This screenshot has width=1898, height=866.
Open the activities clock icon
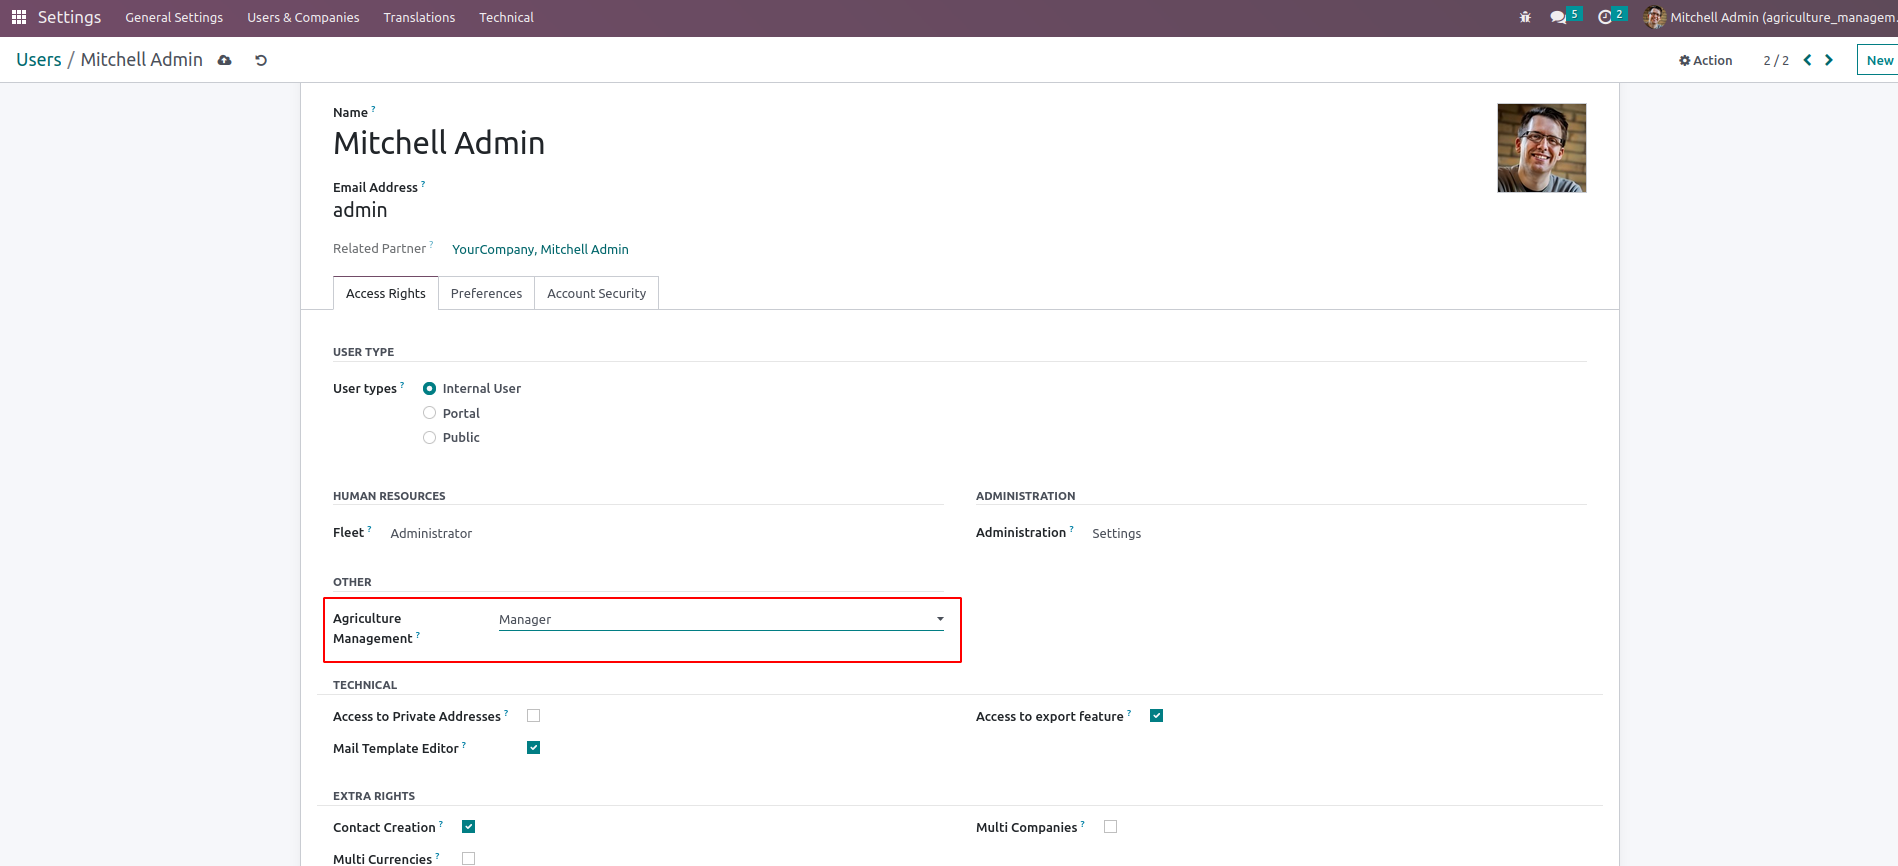[x=1605, y=17]
